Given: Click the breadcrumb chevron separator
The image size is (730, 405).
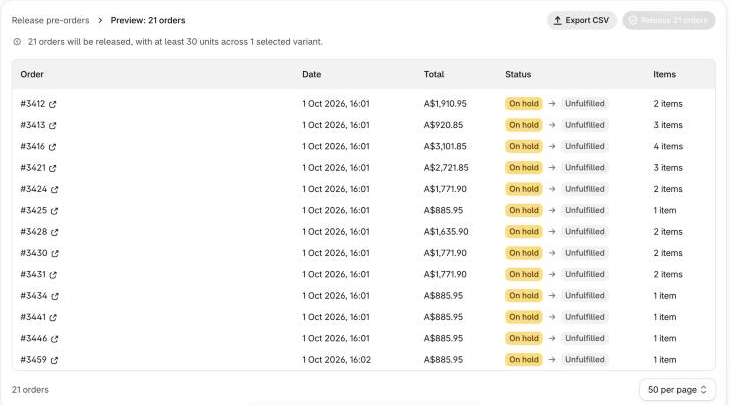Looking at the screenshot, I should tap(100, 20).
